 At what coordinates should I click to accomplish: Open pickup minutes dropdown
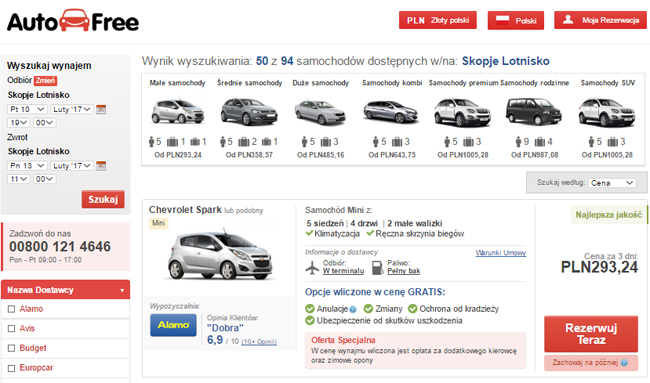point(44,123)
